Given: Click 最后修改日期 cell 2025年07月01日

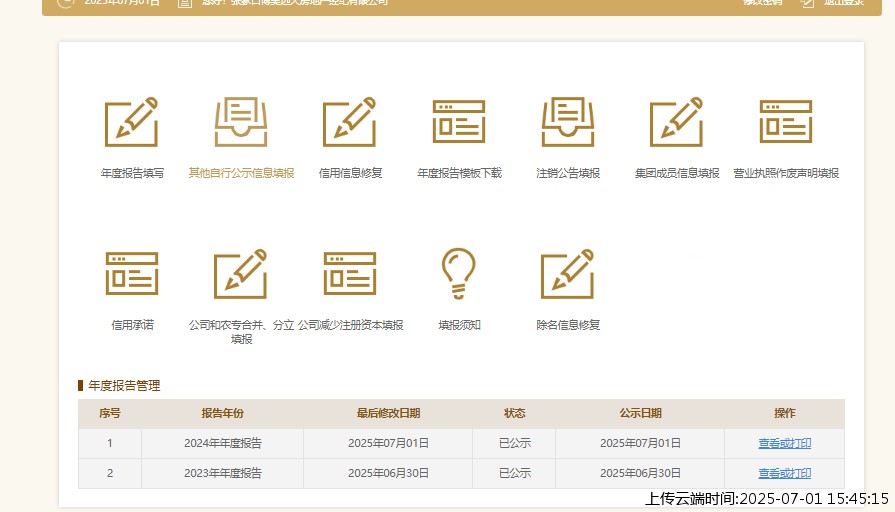Looking at the screenshot, I should click(388, 444).
